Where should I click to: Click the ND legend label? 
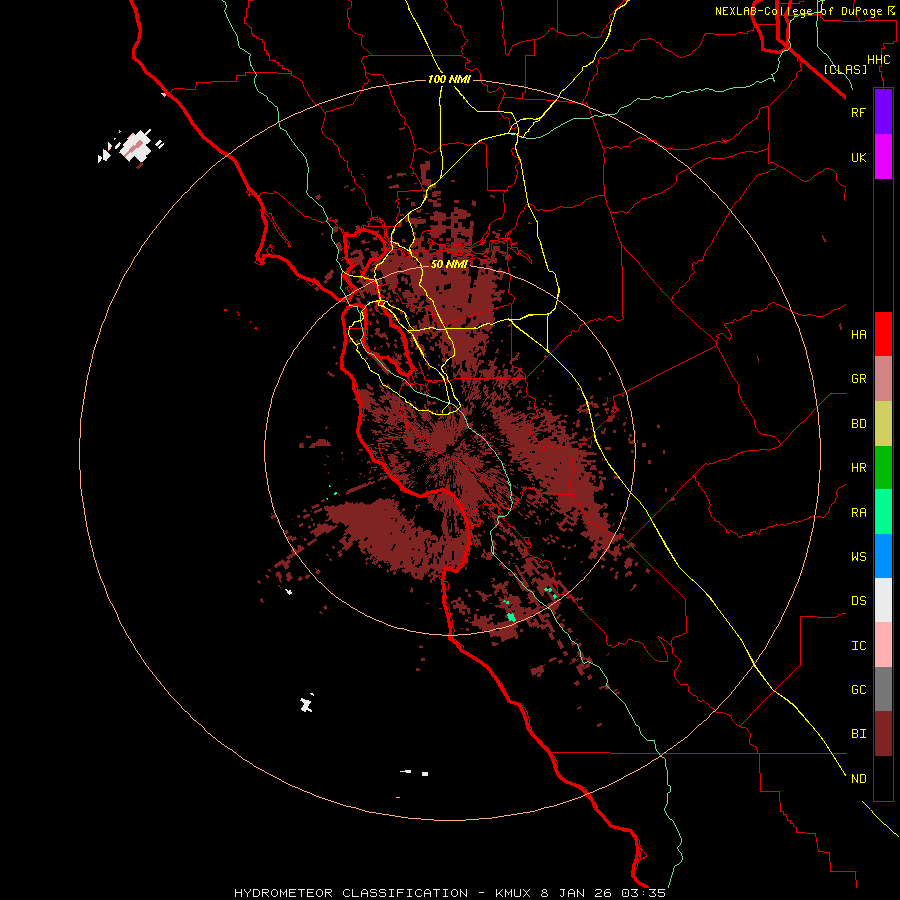(858, 779)
